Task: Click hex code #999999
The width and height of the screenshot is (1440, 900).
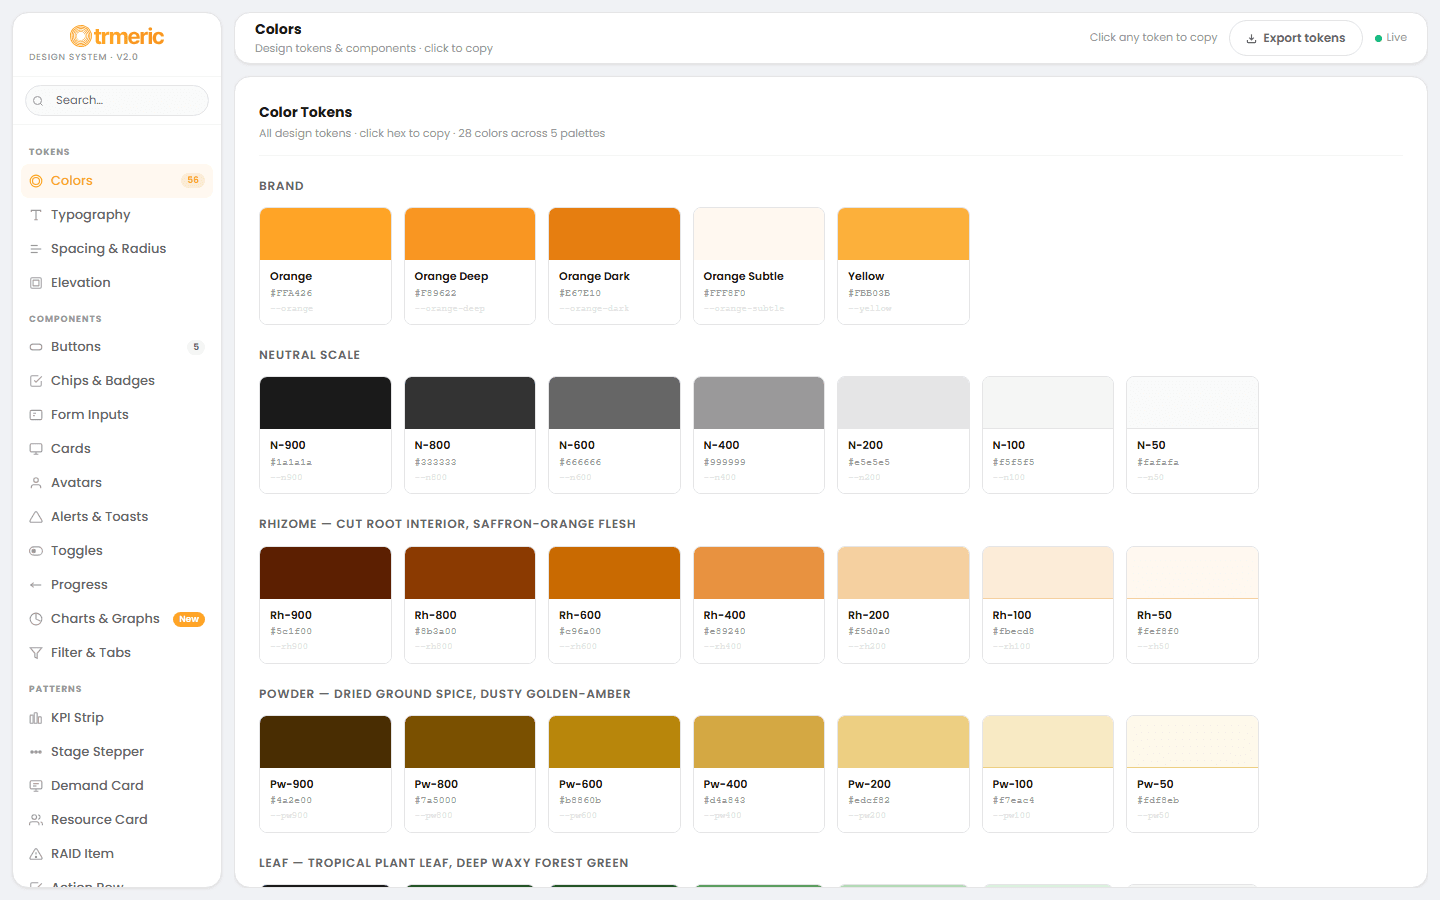Action: [x=724, y=462]
